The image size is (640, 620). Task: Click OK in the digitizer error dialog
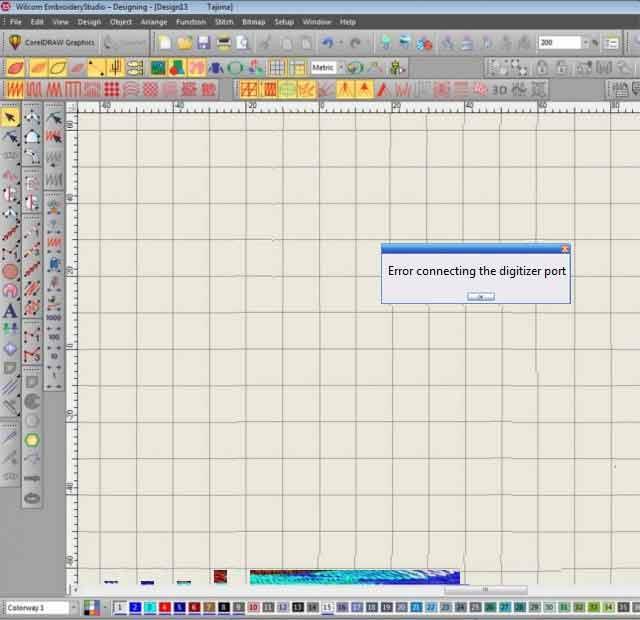pos(481,296)
